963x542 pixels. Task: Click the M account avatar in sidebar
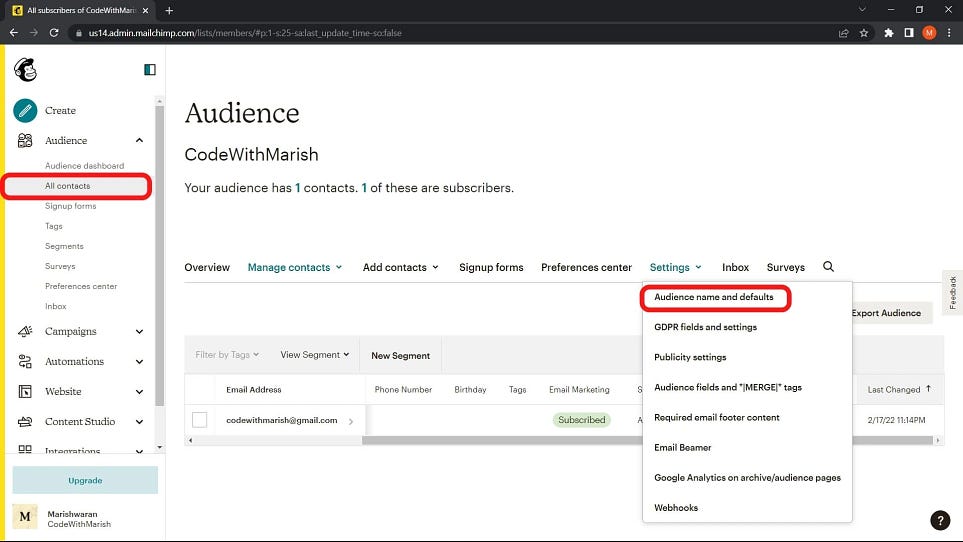coord(25,517)
